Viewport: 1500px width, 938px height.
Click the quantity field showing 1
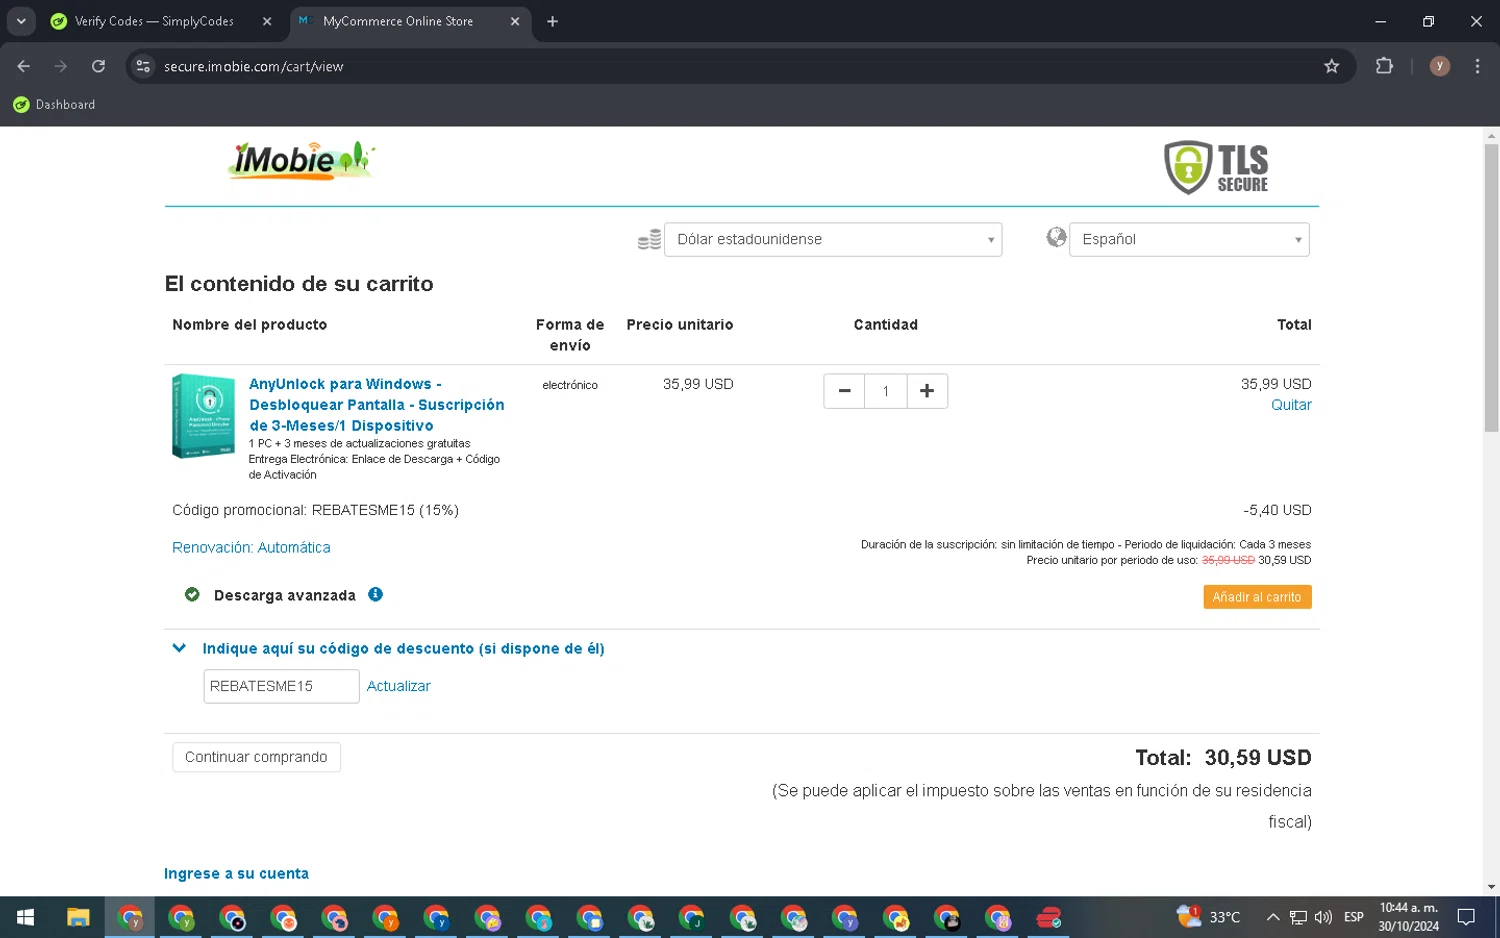tap(886, 391)
